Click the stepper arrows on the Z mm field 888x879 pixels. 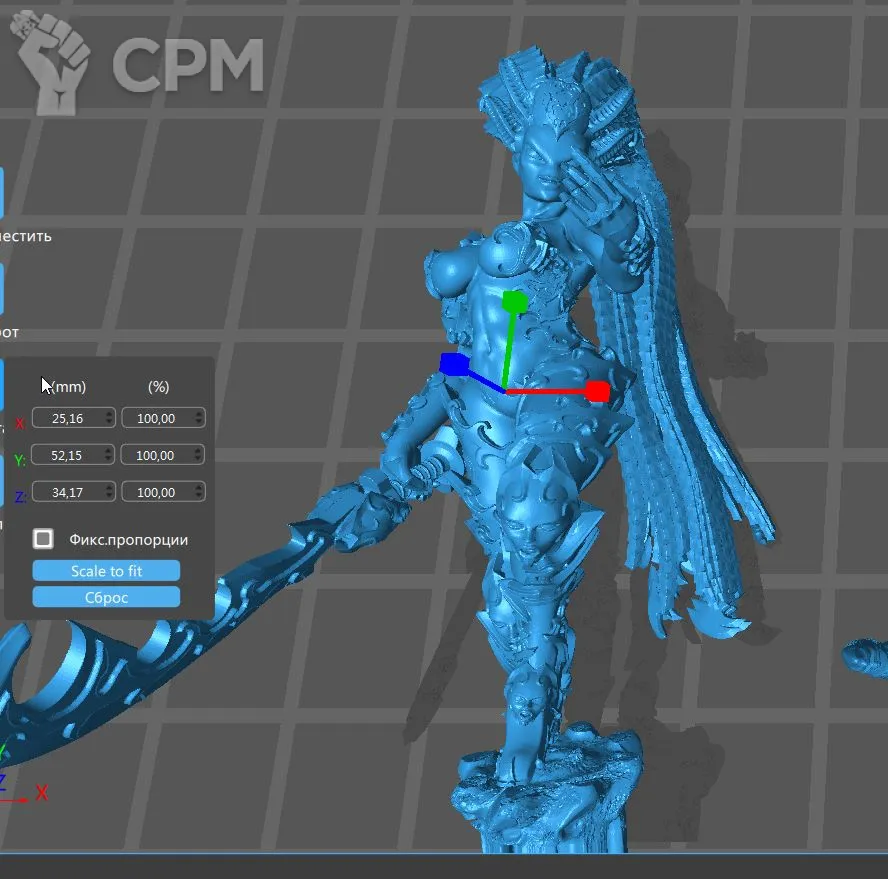[109, 492]
